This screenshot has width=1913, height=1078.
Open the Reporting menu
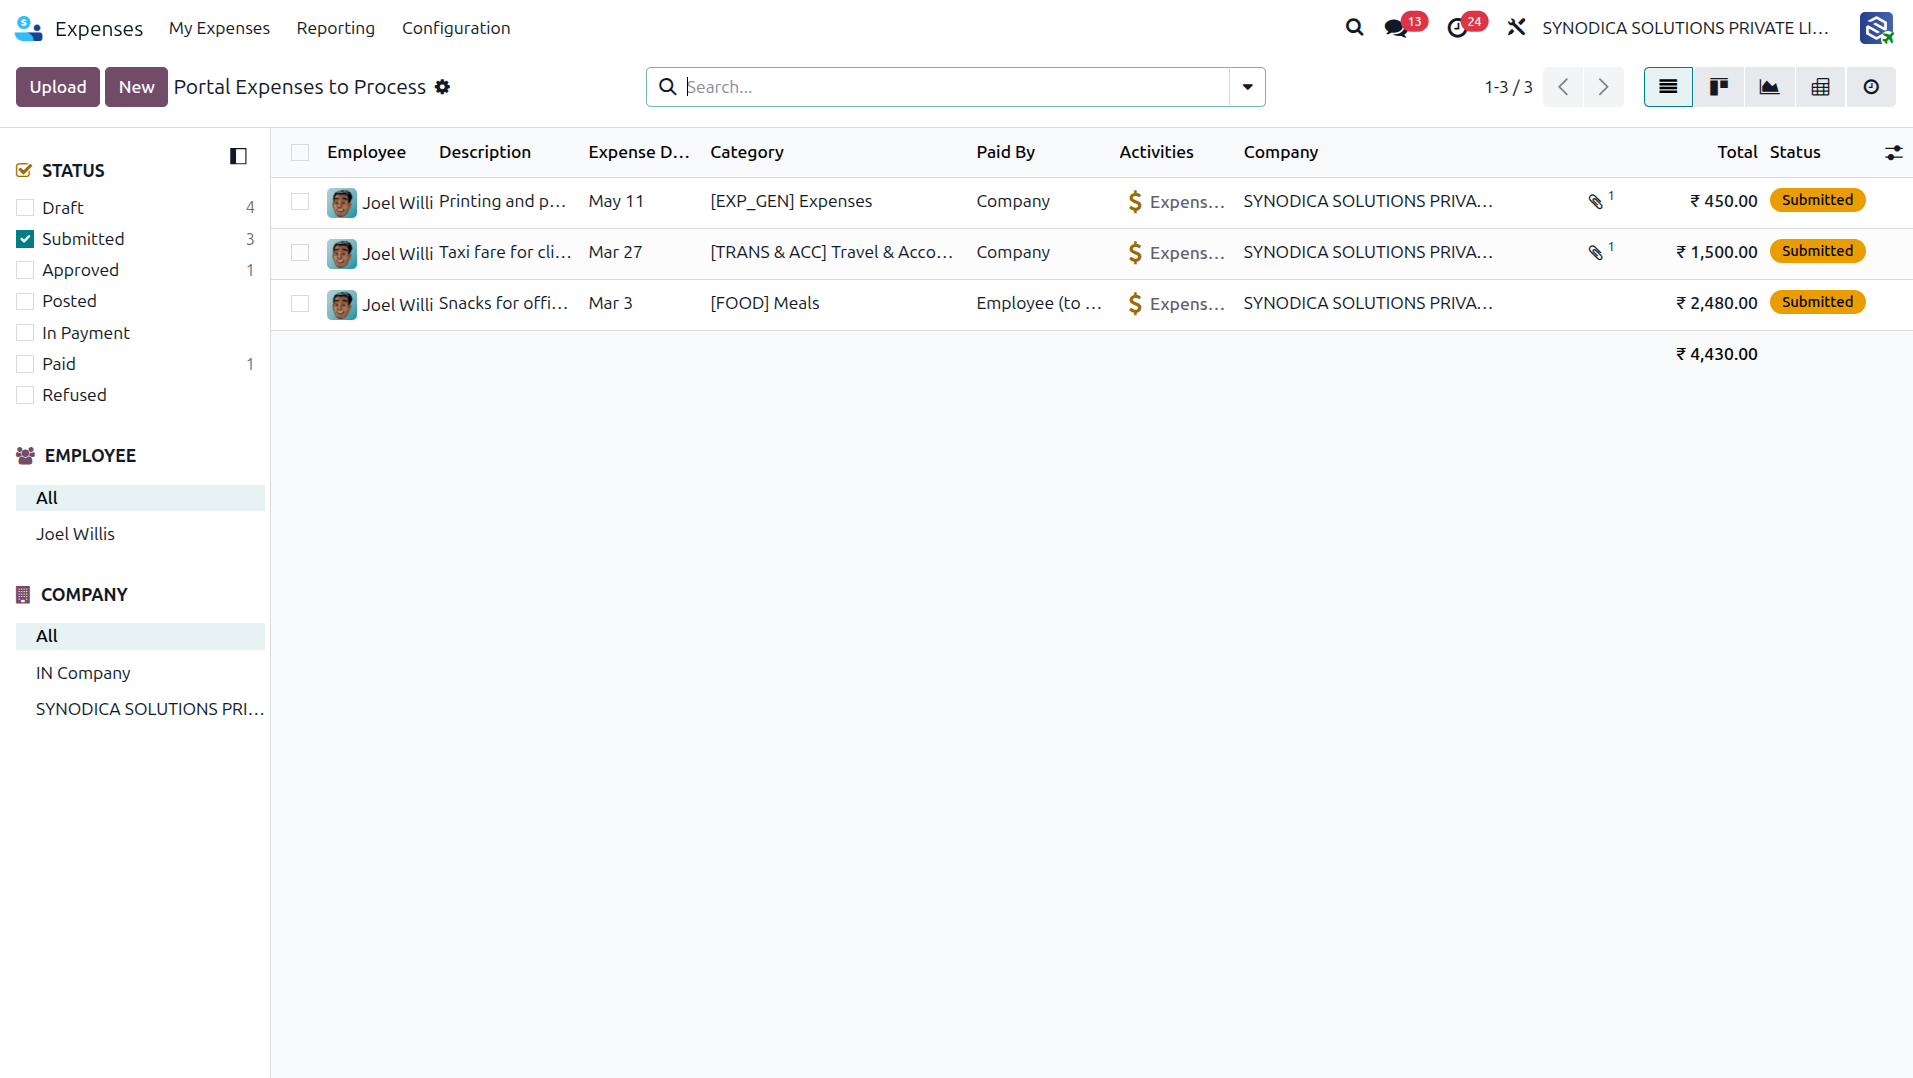(x=335, y=28)
